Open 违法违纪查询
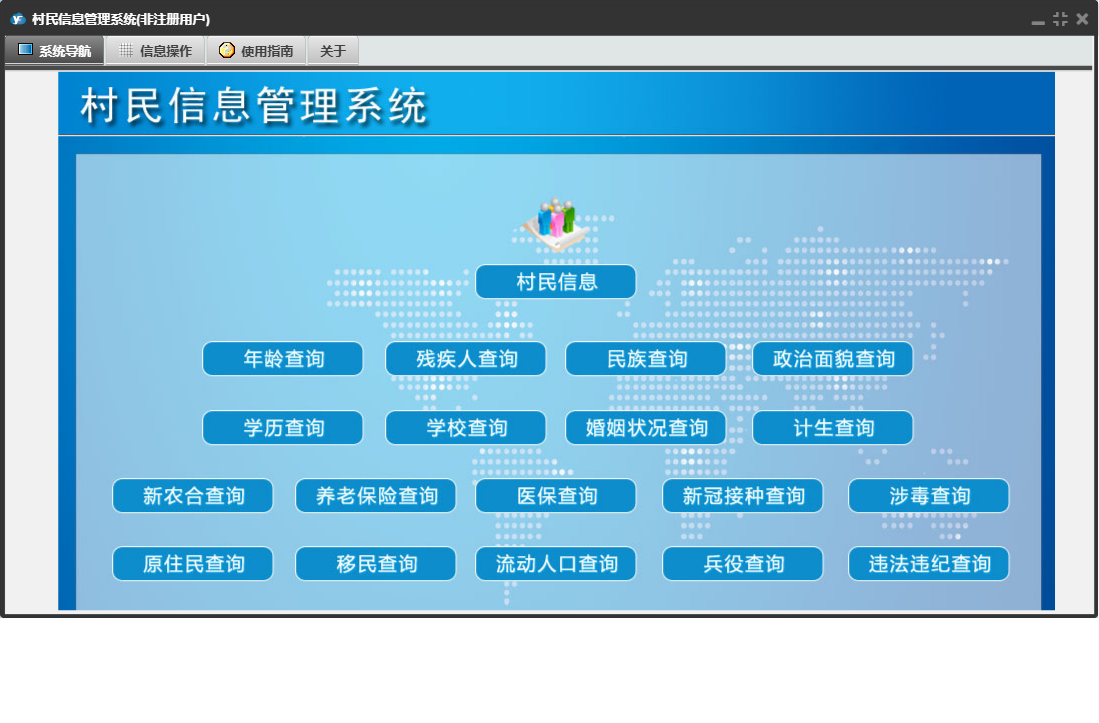This screenshot has width=1099, height=723. tap(929, 564)
